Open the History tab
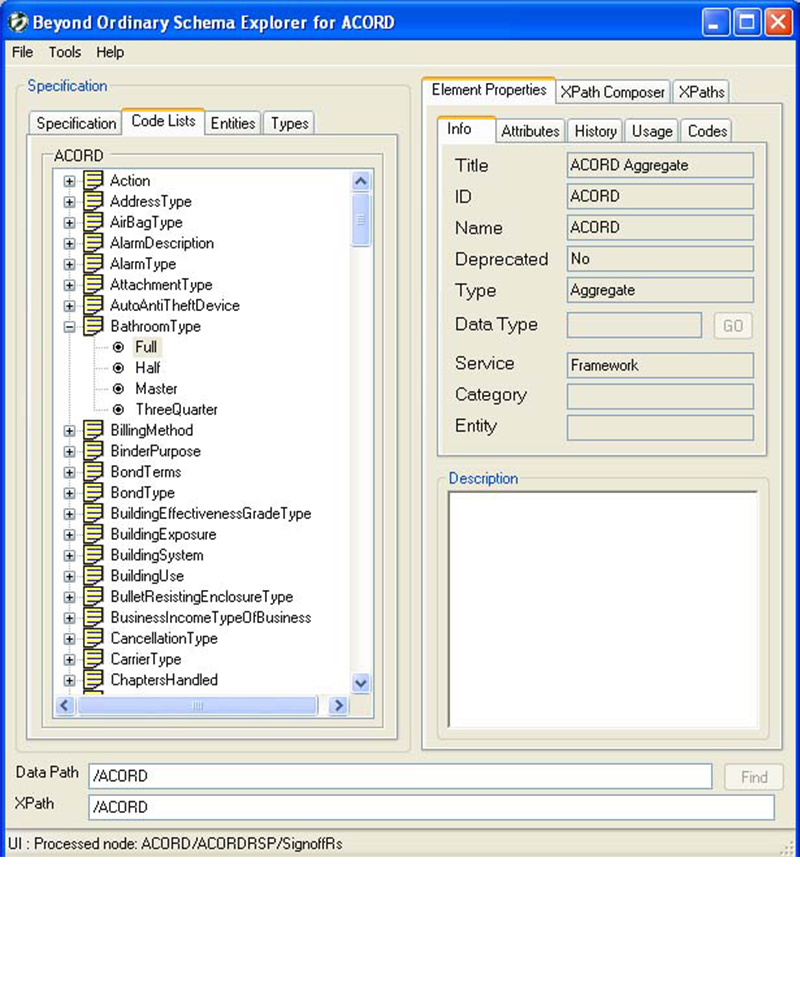The width and height of the screenshot is (800, 1000). pyautogui.click(x=595, y=131)
